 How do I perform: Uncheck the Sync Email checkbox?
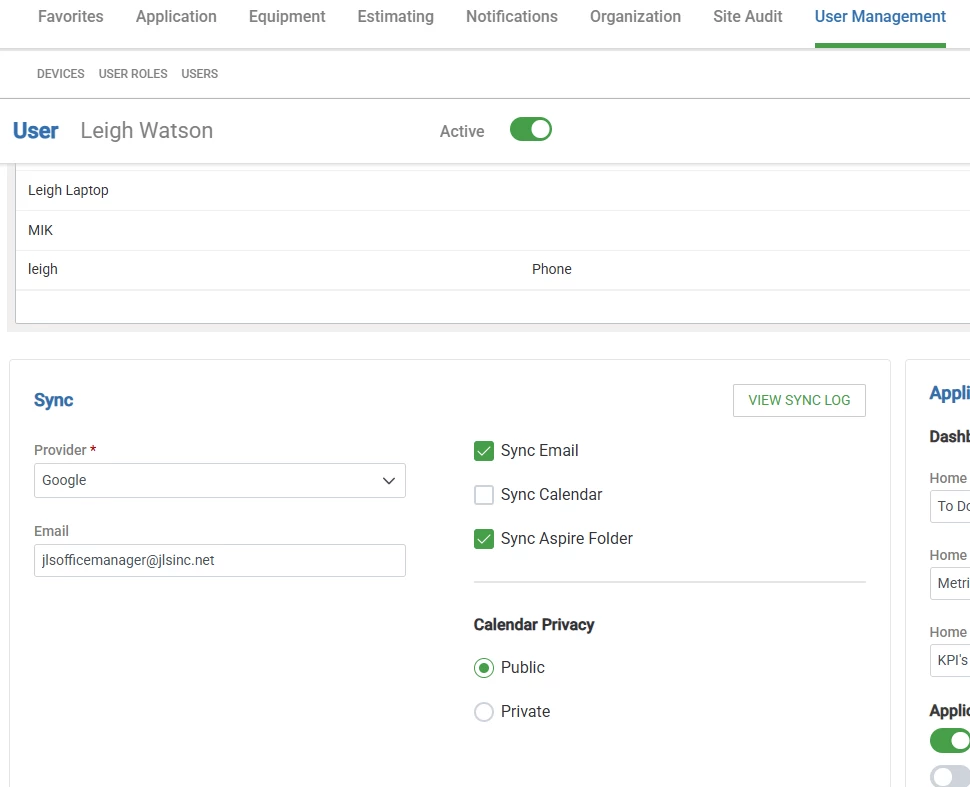pyautogui.click(x=484, y=451)
